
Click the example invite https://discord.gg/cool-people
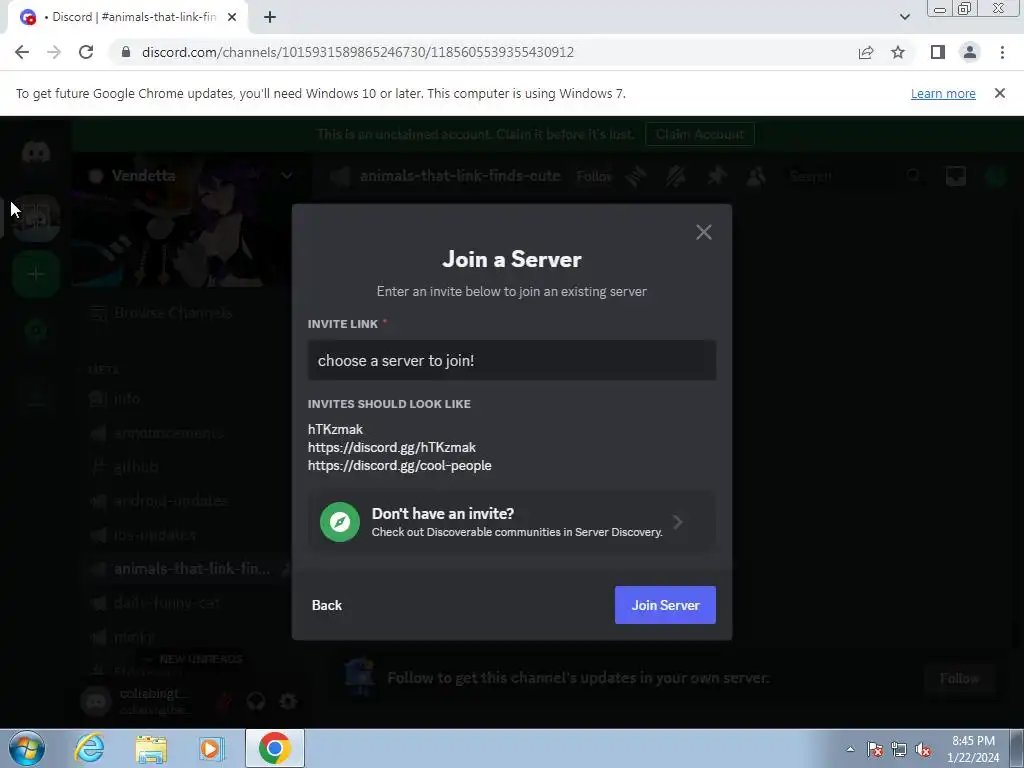pos(400,466)
